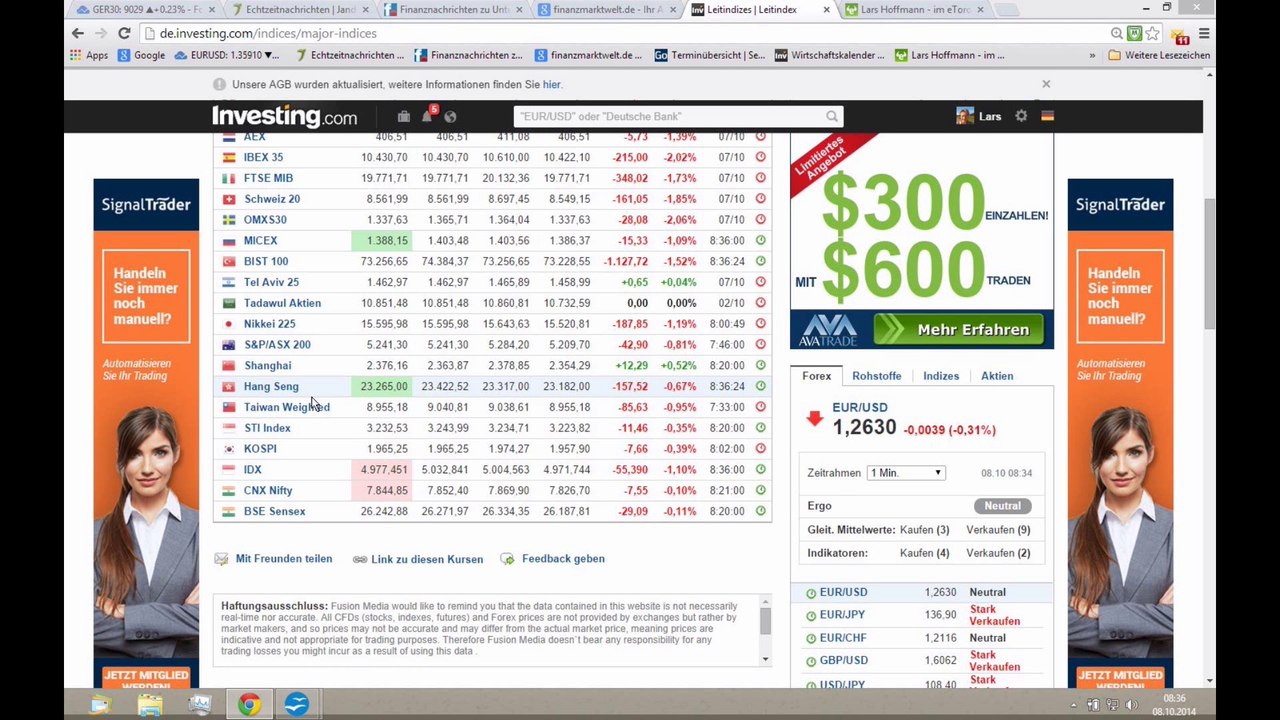Click Mehr Erfahren in the AvaTrade ad
The width and height of the screenshot is (1280, 720).
click(x=958, y=329)
